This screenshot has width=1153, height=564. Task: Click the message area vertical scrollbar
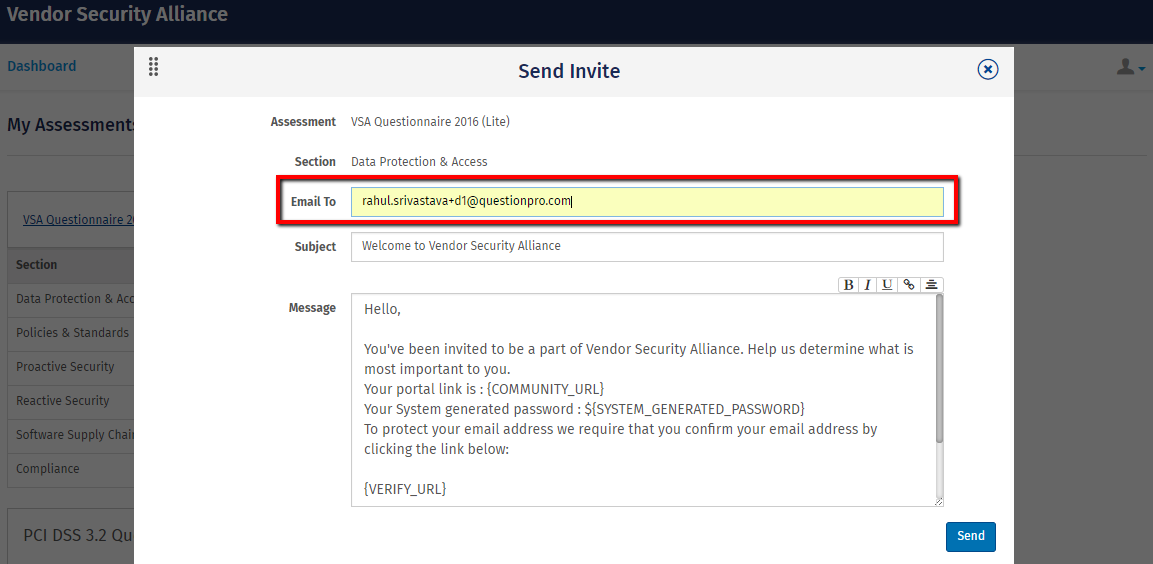click(939, 370)
